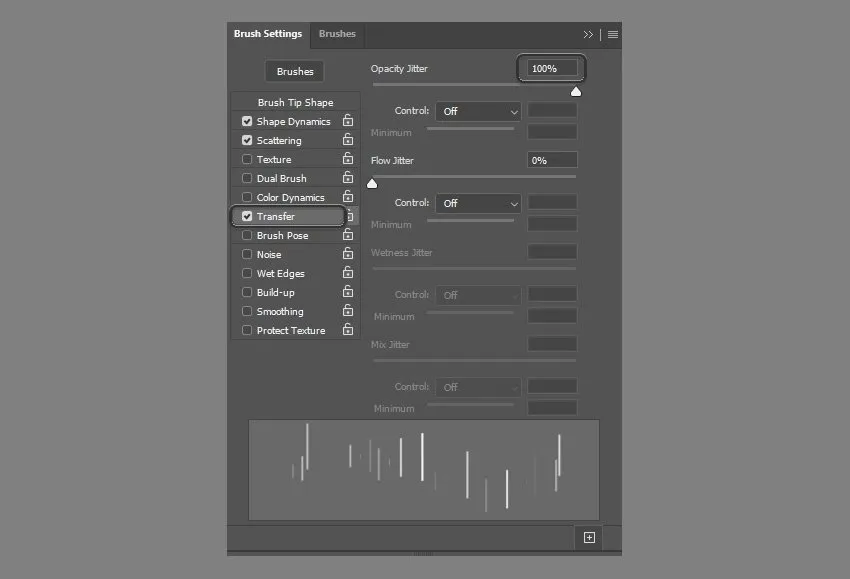Disable the Shape Dynamics checkbox
This screenshot has width=850, height=579.
pos(247,121)
